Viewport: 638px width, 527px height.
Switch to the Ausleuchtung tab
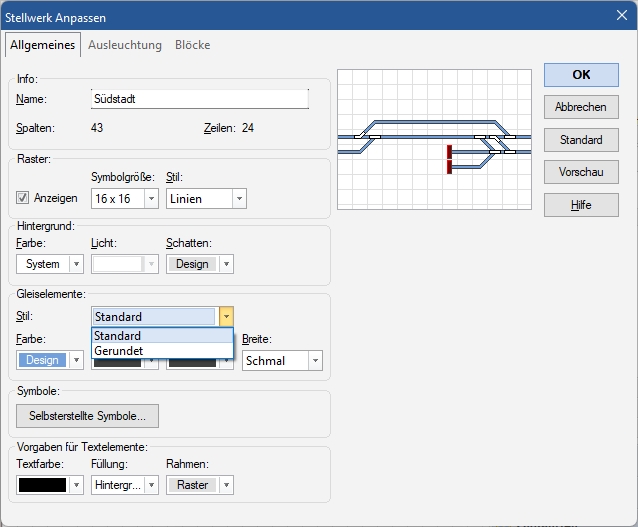[124, 45]
